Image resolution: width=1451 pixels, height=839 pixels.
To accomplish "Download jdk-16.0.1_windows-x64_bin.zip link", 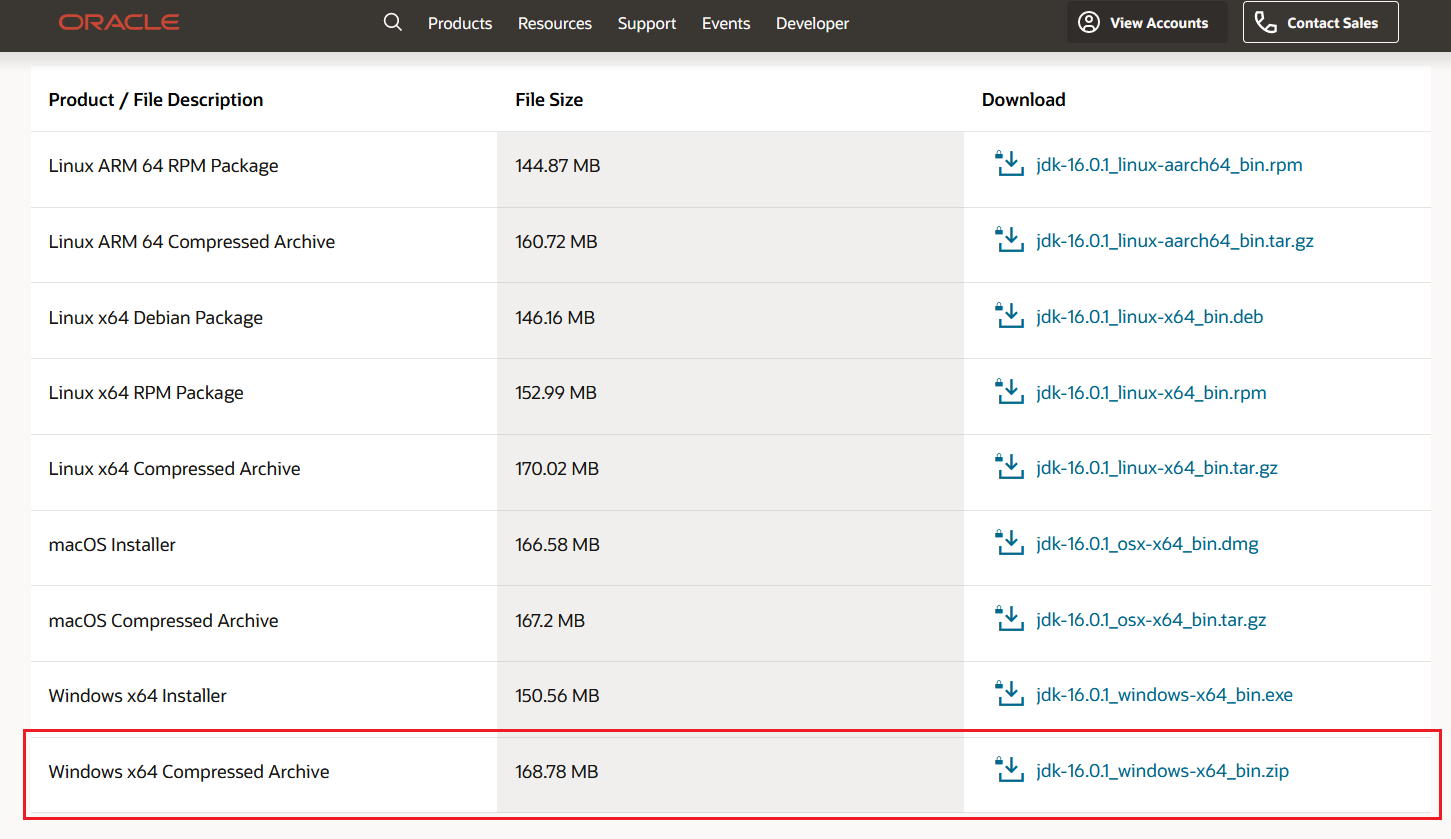I will pyautogui.click(x=1163, y=771).
